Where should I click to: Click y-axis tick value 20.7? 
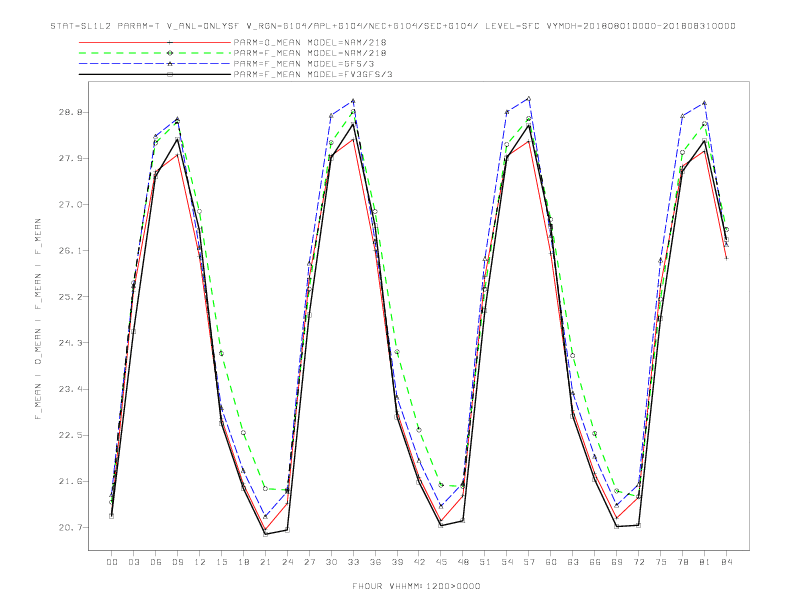point(71,528)
